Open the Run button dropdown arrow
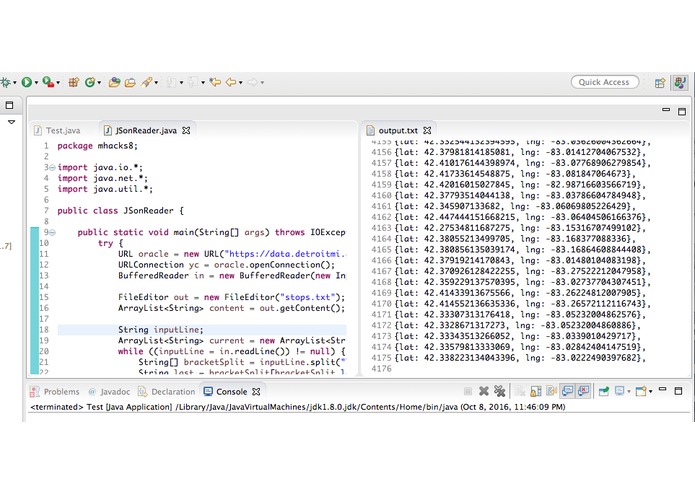This screenshot has width=695, height=494. [x=36, y=83]
